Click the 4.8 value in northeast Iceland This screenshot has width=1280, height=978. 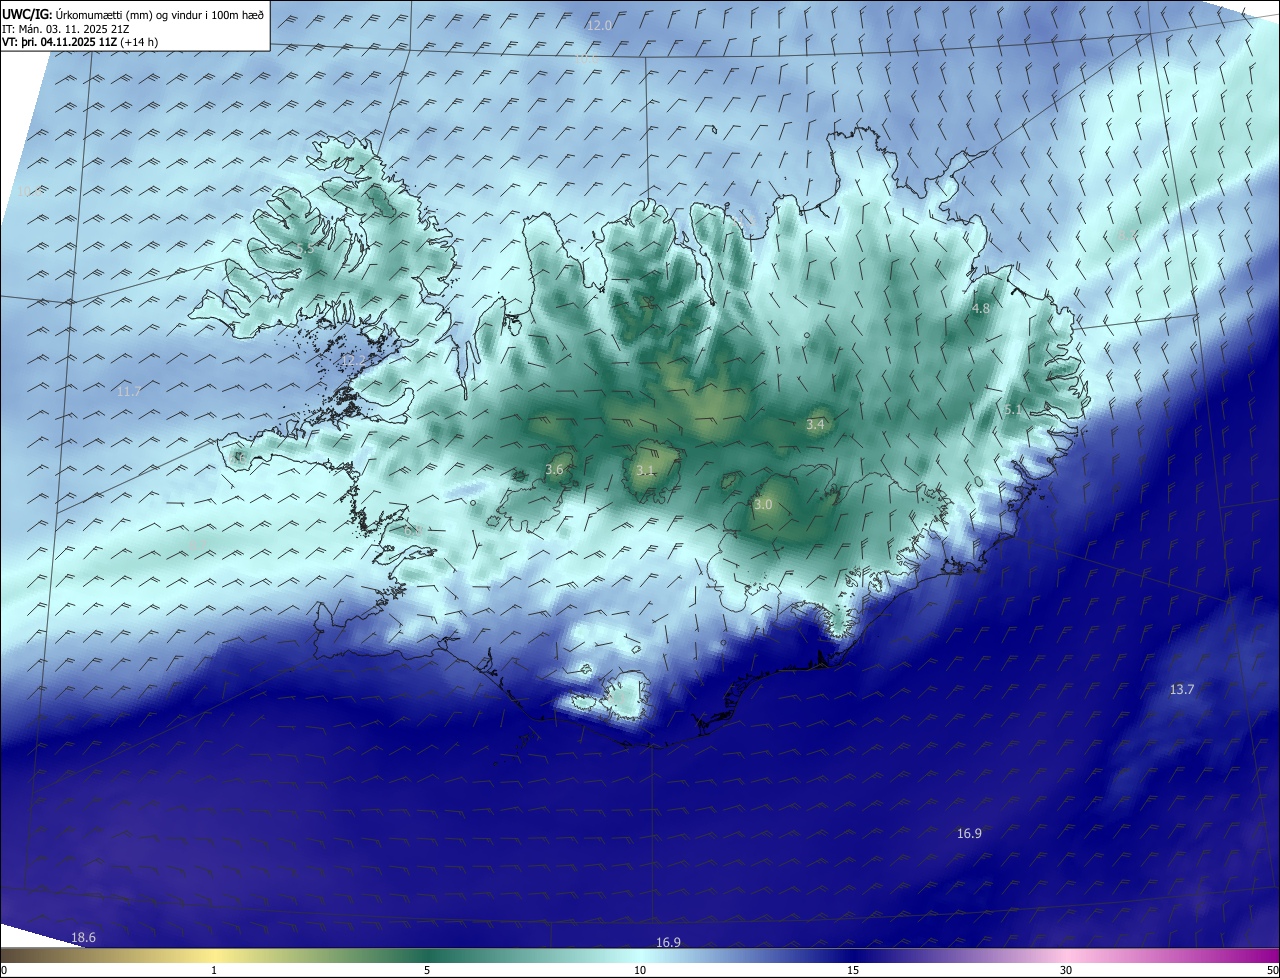tap(980, 308)
